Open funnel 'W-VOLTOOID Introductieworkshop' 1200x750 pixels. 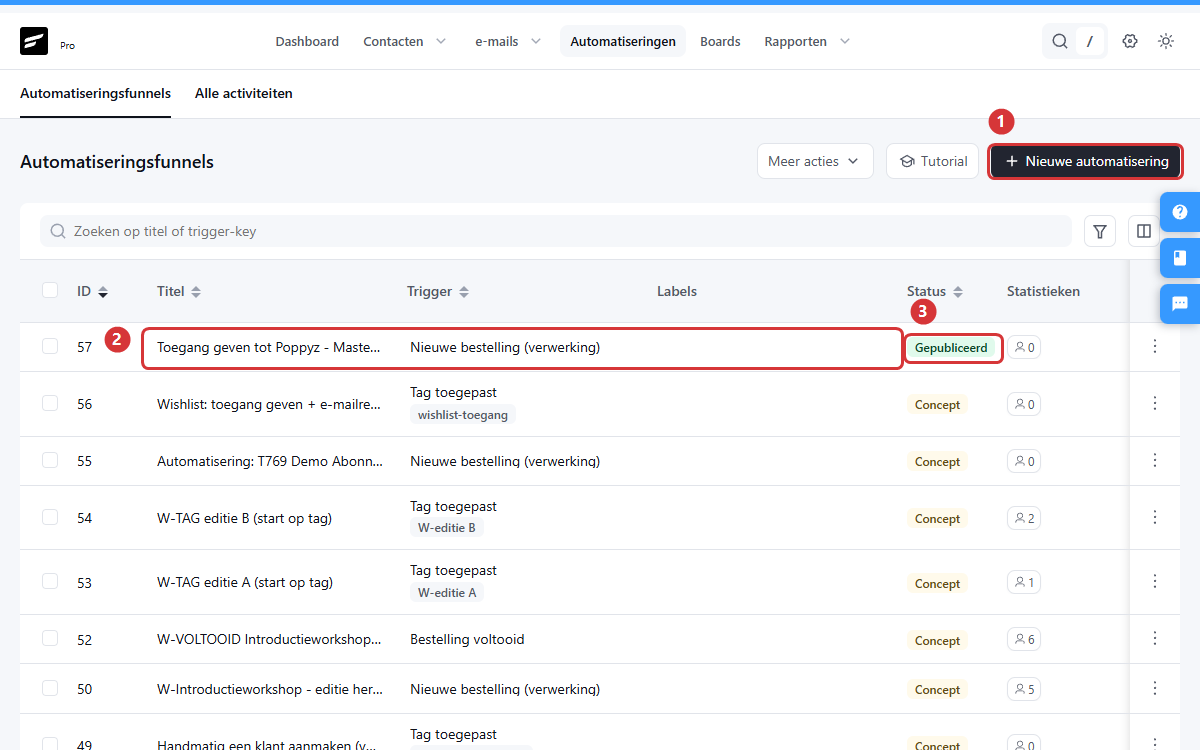pyautogui.click(x=269, y=639)
